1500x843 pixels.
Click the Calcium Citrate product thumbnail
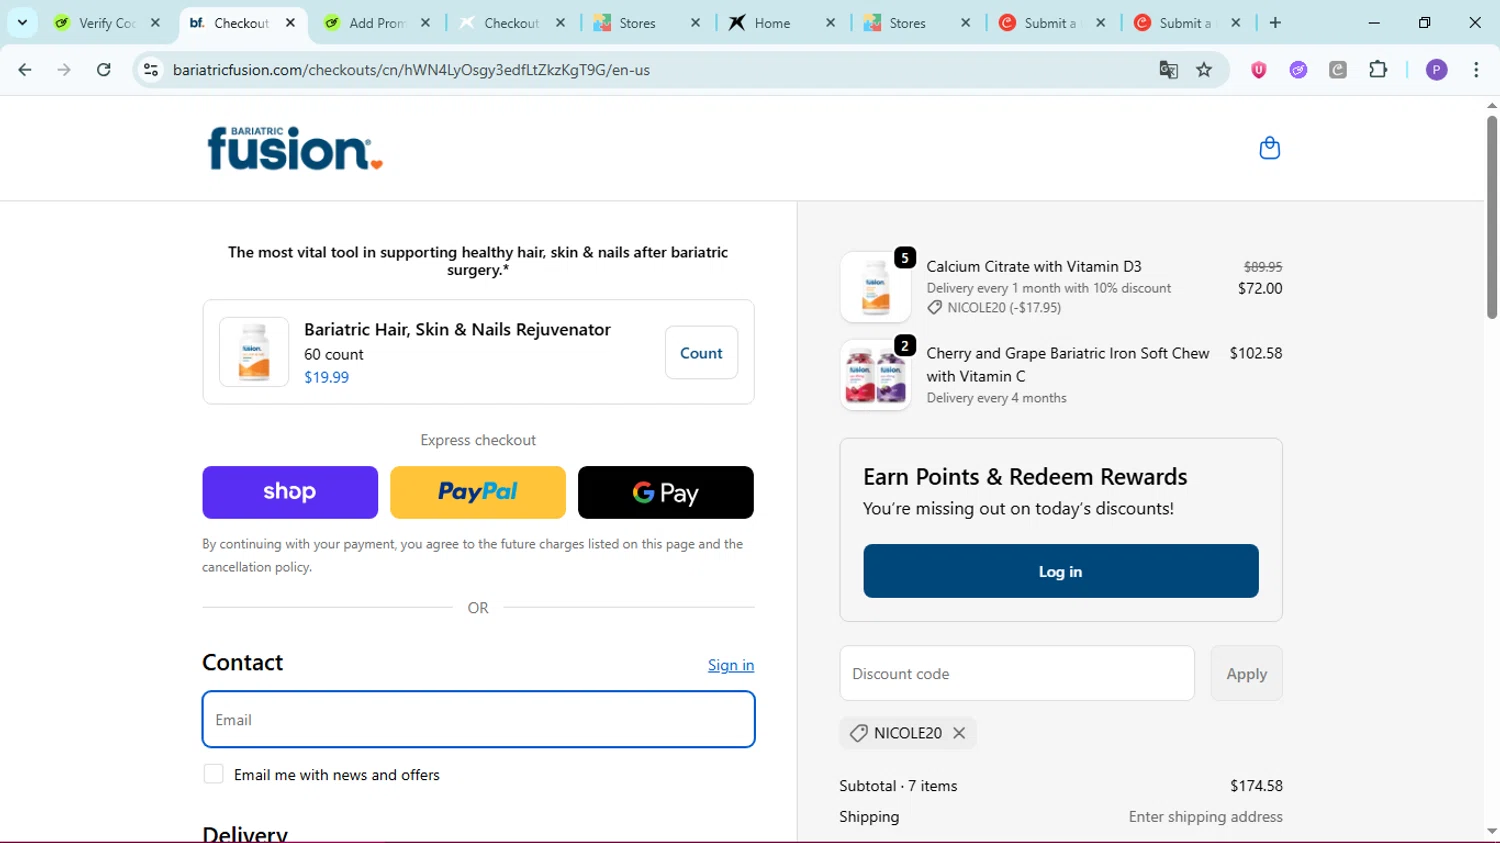875,287
